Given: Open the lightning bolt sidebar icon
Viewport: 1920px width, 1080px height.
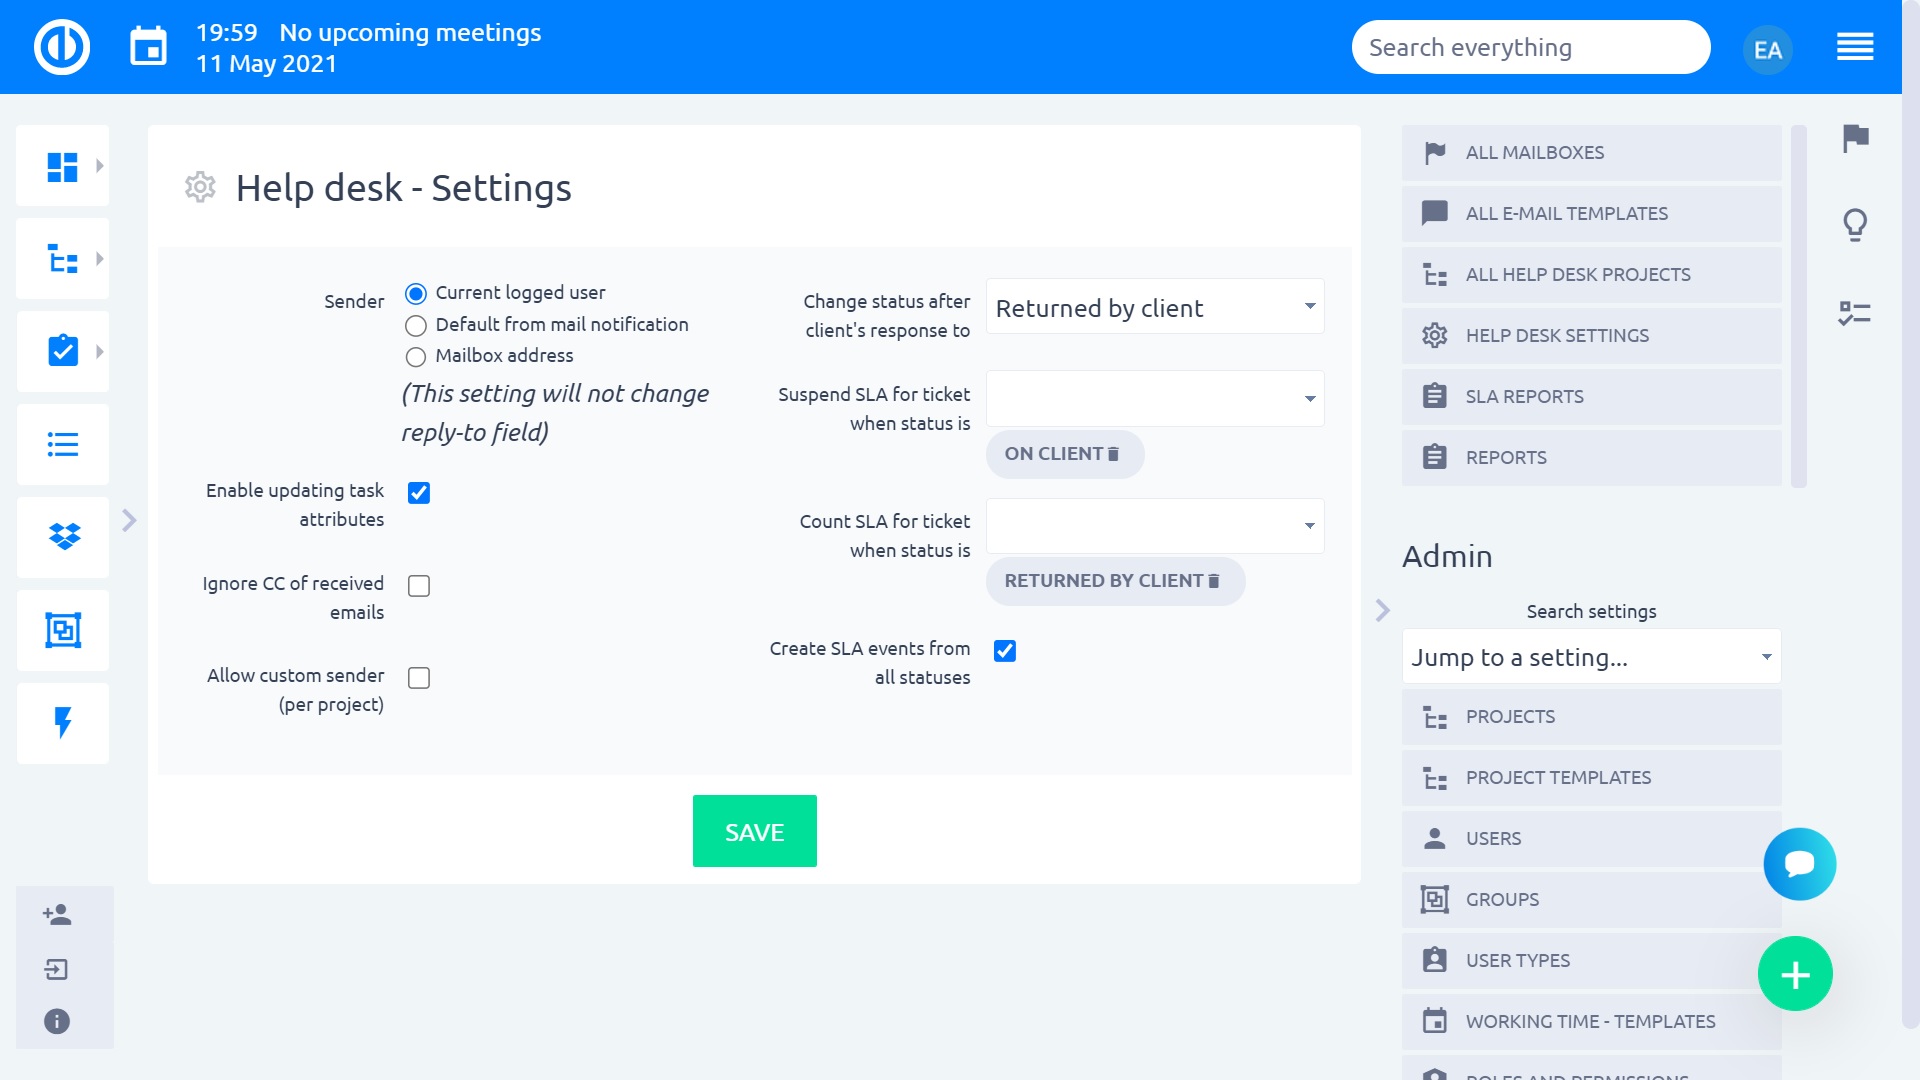Looking at the screenshot, I should pyautogui.click(x=63, y=723).
